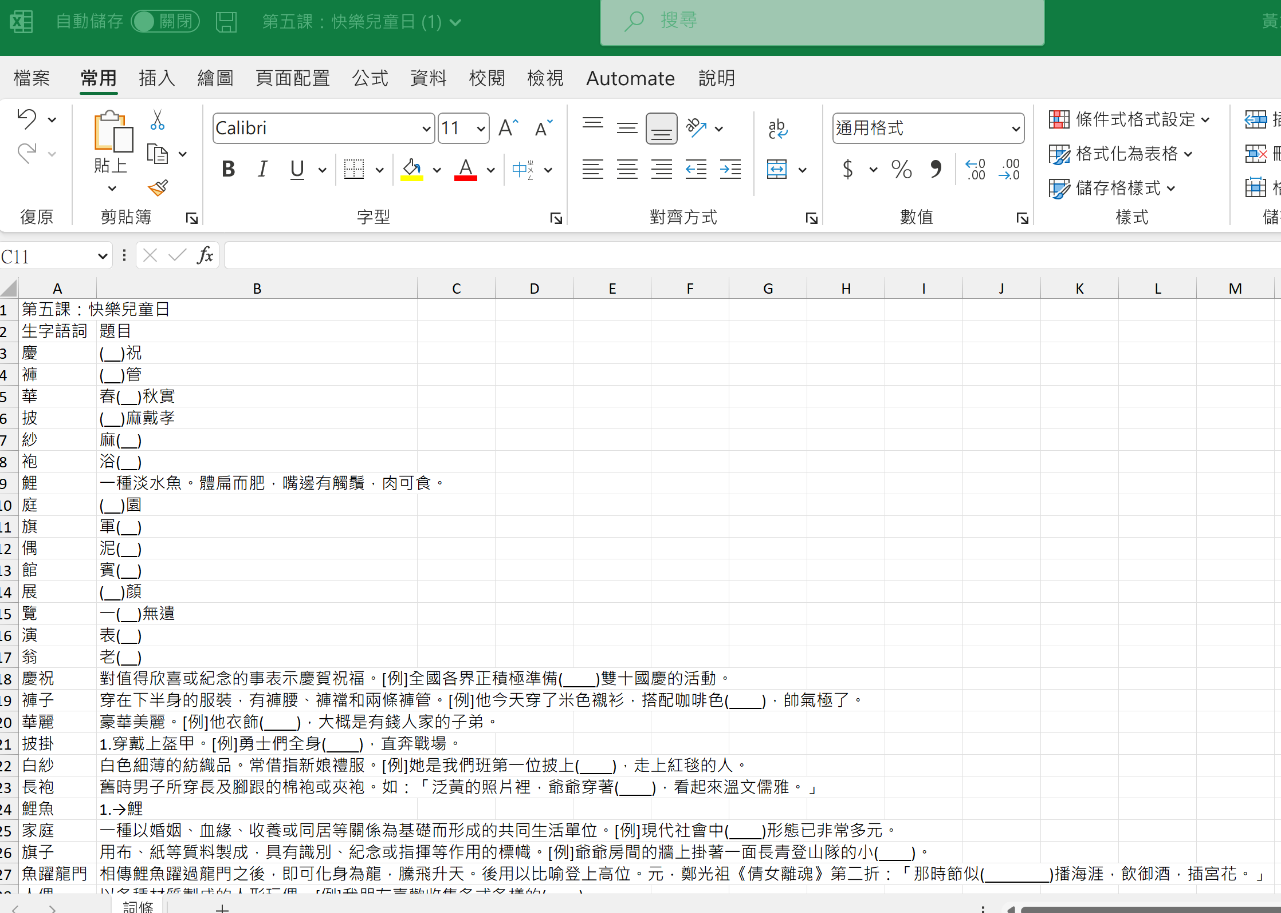This screenshot has height=913, width=1281.
Task: Click the search box in title bar
Action: [822, 22]
